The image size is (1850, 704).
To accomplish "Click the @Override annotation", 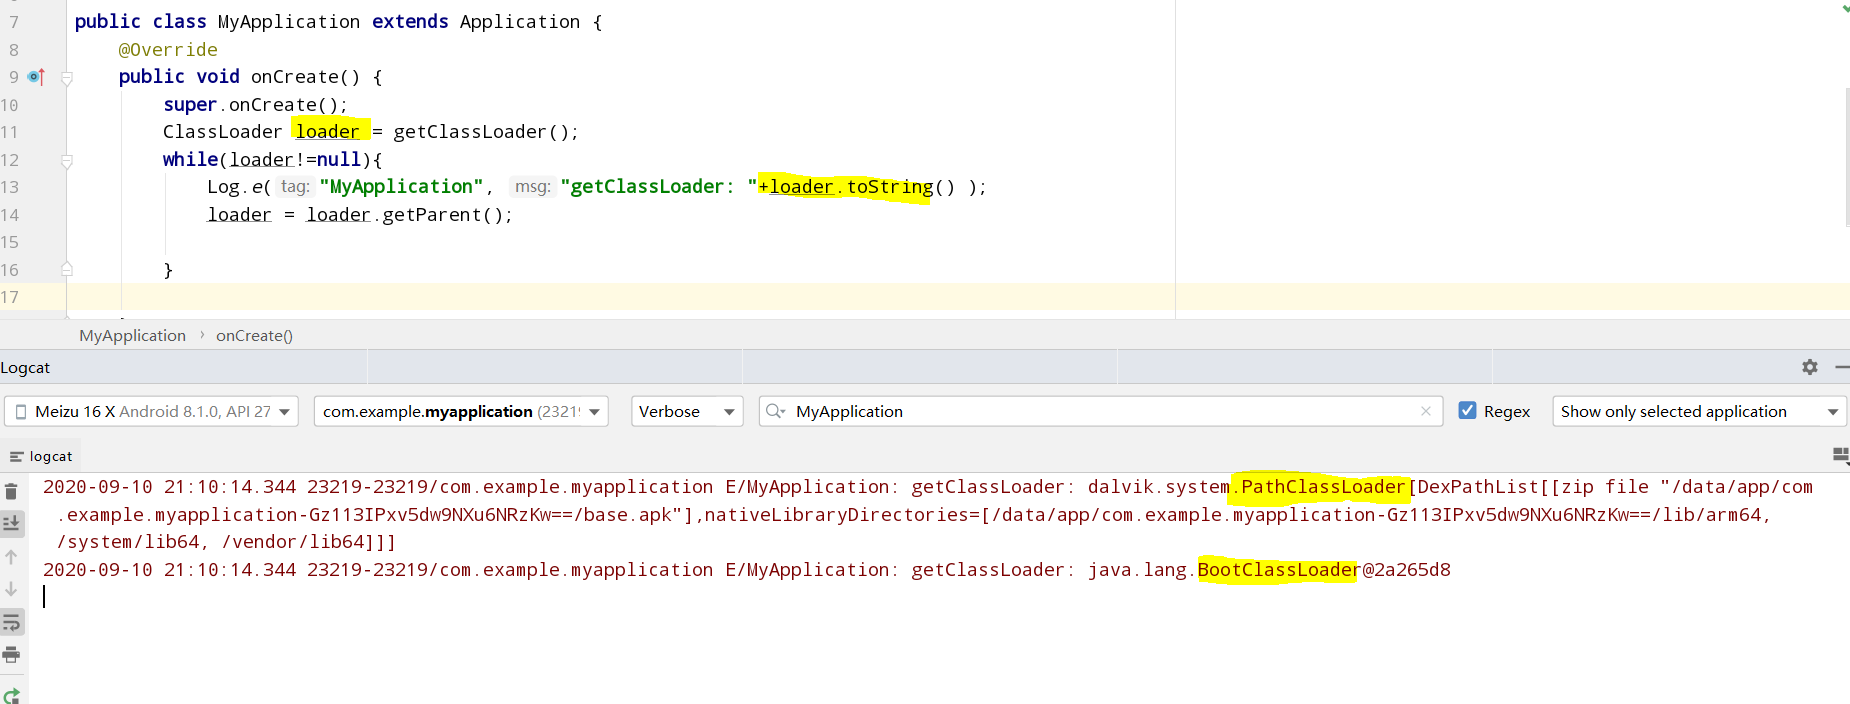I will click(168, 49).
